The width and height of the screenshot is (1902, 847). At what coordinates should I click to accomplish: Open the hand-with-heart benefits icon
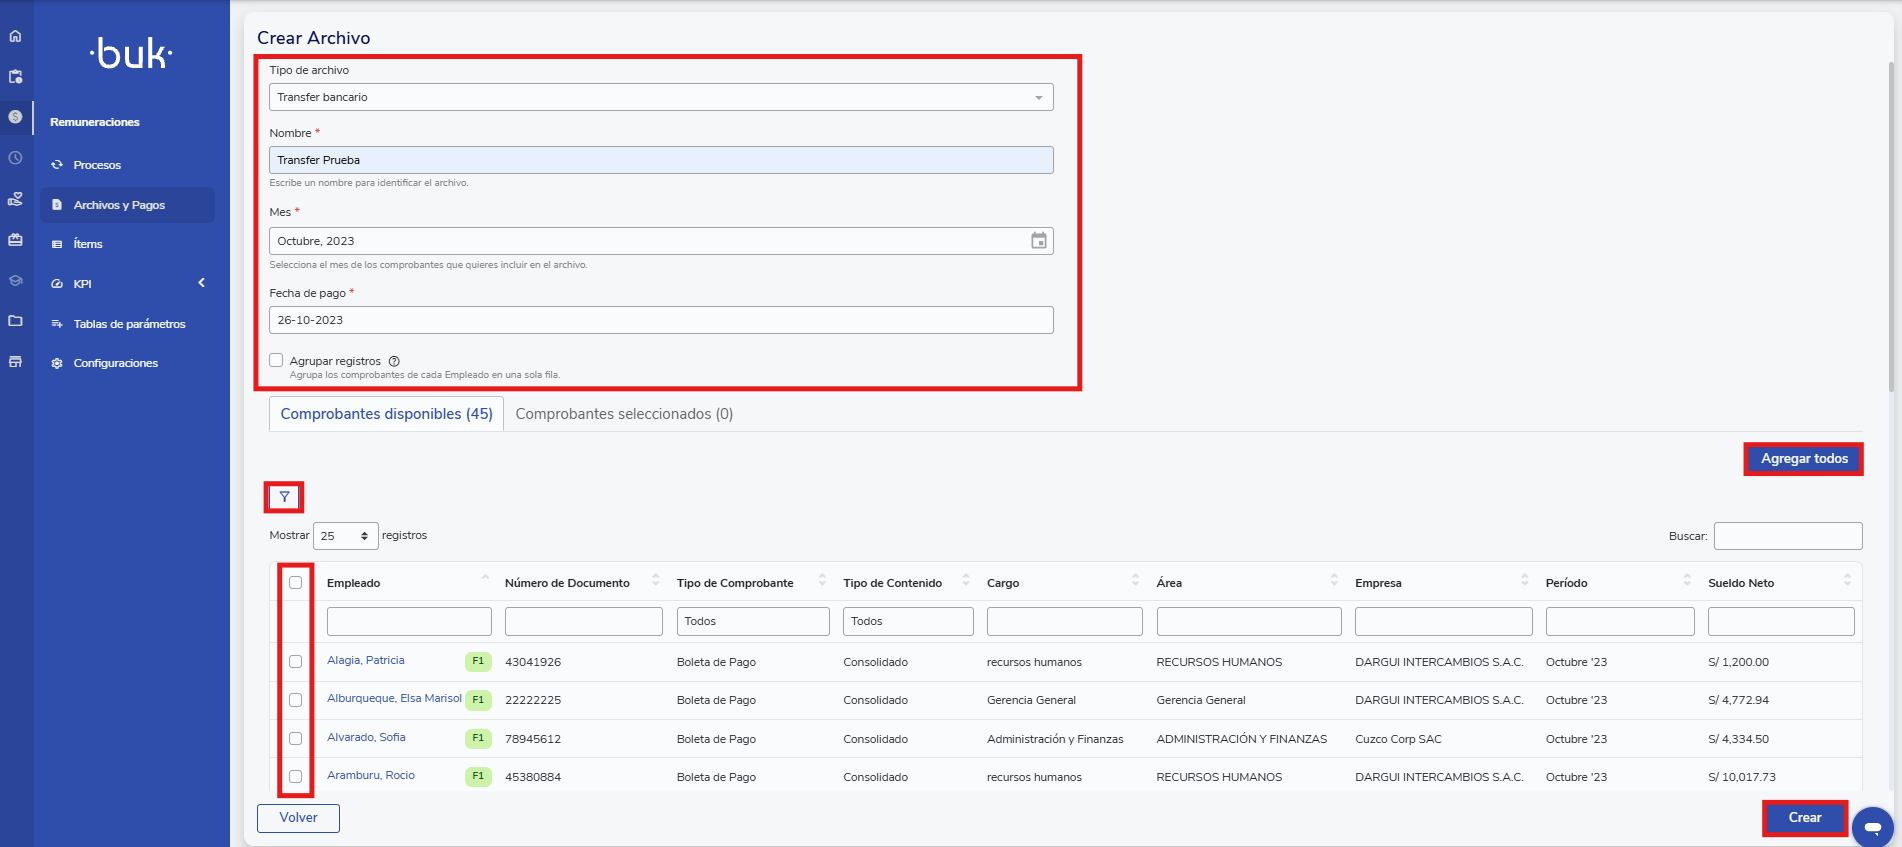15,199
